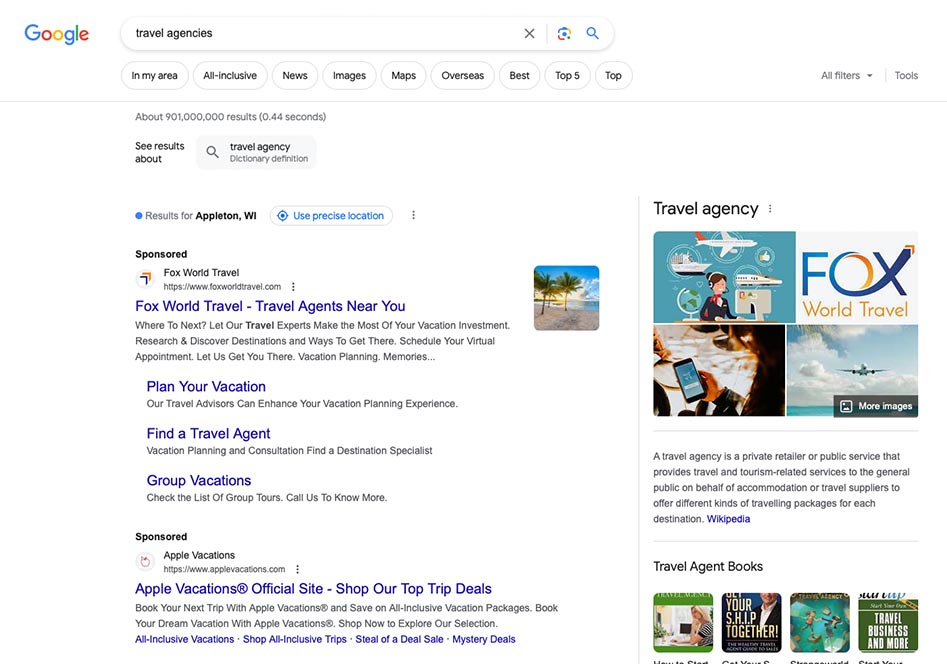Click the Use precise location button

click(331, 216)
